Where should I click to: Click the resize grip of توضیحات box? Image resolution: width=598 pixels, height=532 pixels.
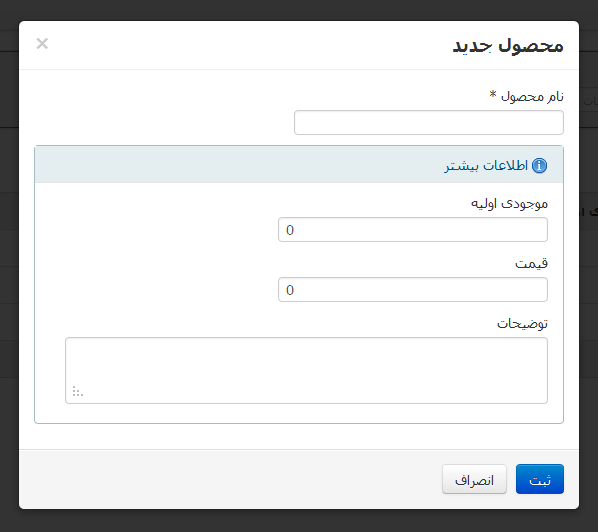pyautogui.click(x=77, y=391)
